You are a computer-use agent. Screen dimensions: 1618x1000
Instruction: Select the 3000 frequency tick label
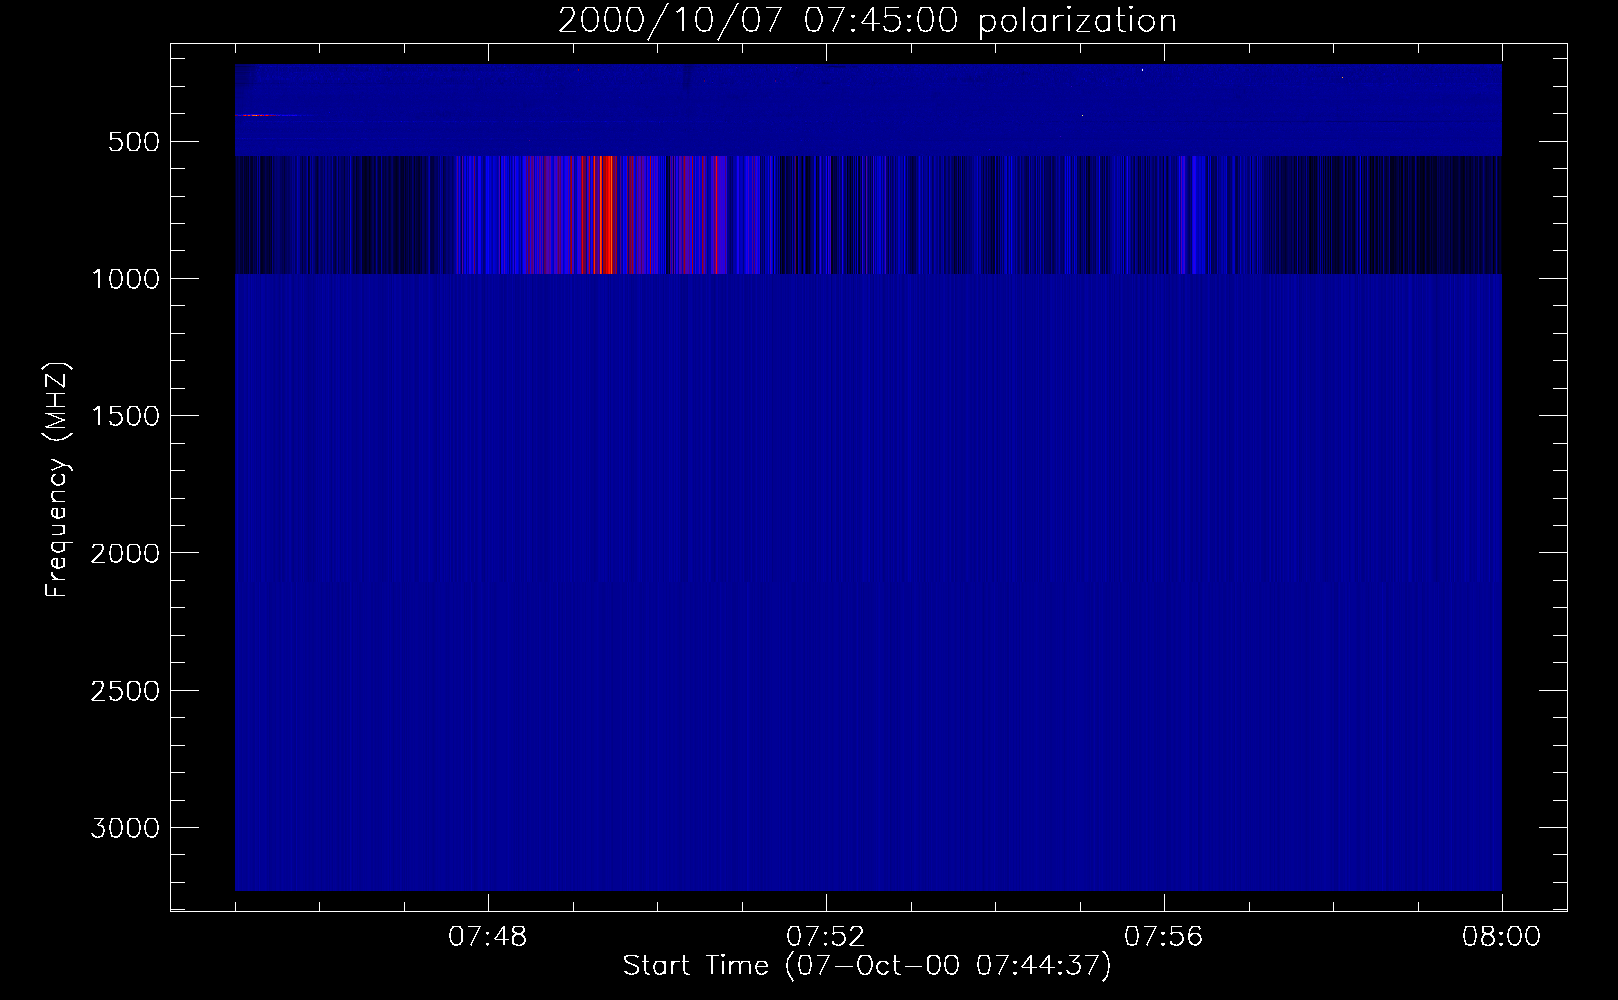point(125,828)
